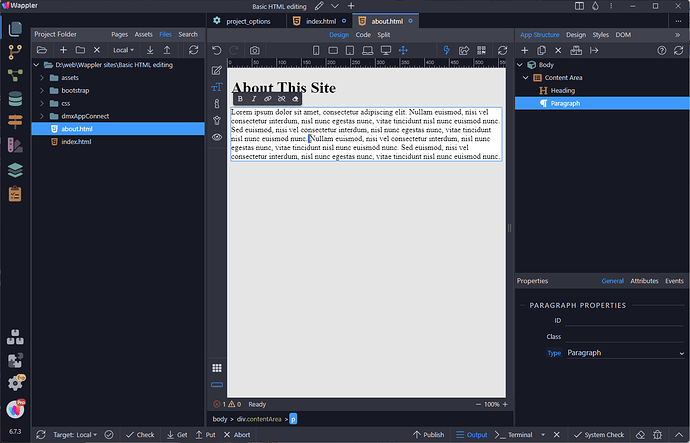Open the project name dropdown chevron
The height and width of the screenshot is (443, 690).
point(335,6)
